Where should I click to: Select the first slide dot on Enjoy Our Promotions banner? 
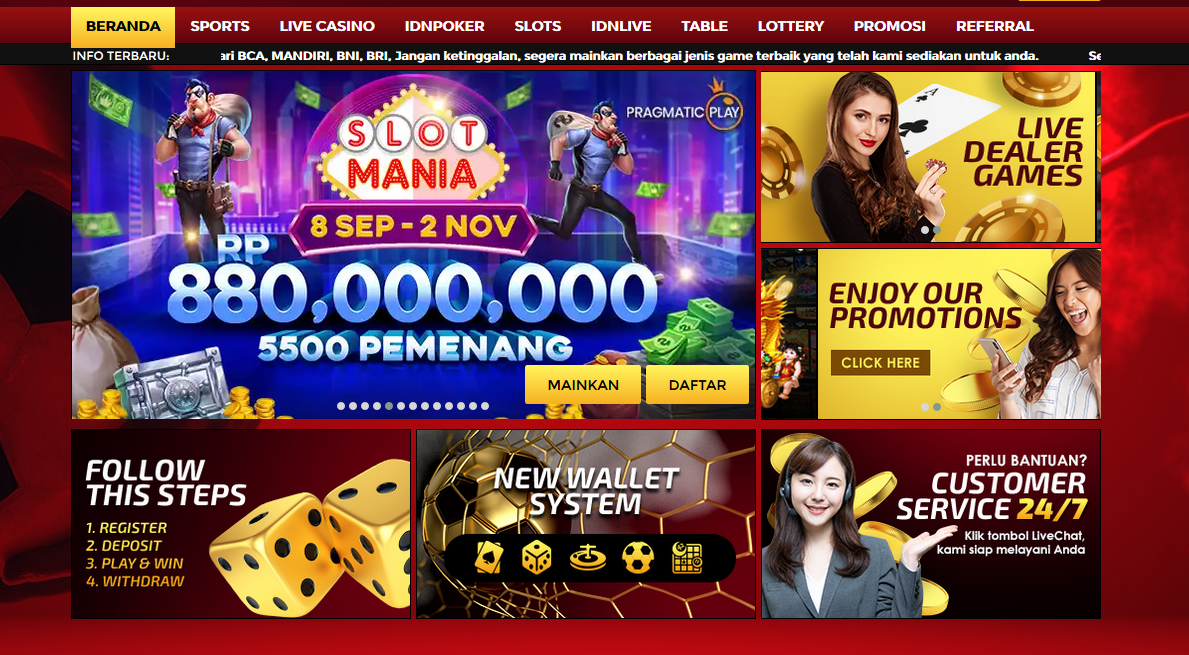pyautogui.click(x=925, y=407)
